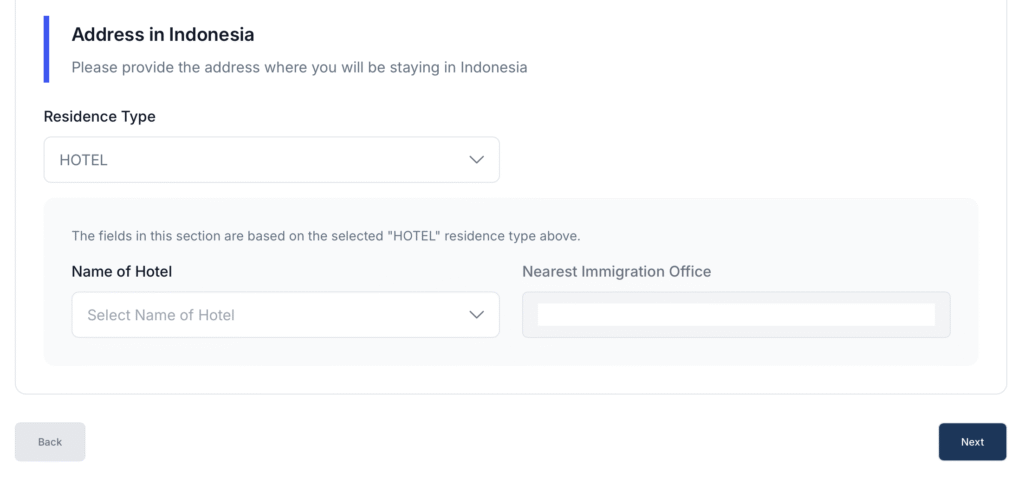Click the chevron in the hotel name selector
The image size is (1024, 479).
point(476,315)
